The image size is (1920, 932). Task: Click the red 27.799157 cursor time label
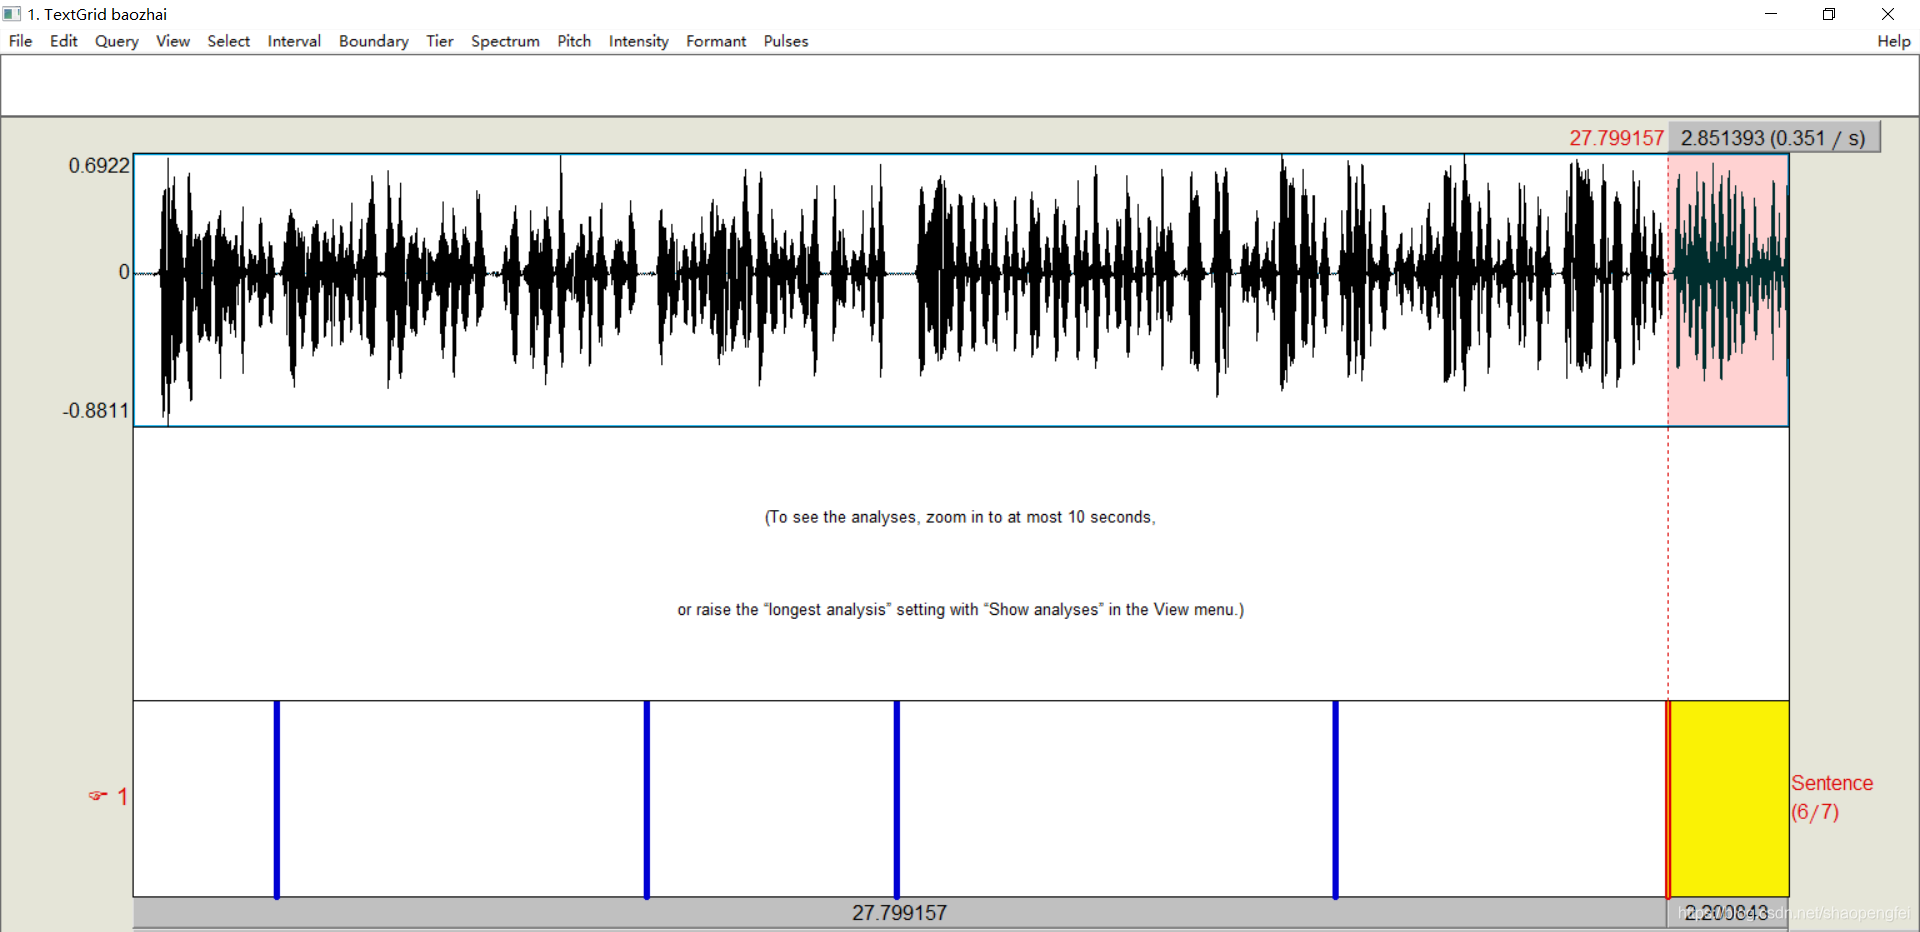click(1616, 138)
